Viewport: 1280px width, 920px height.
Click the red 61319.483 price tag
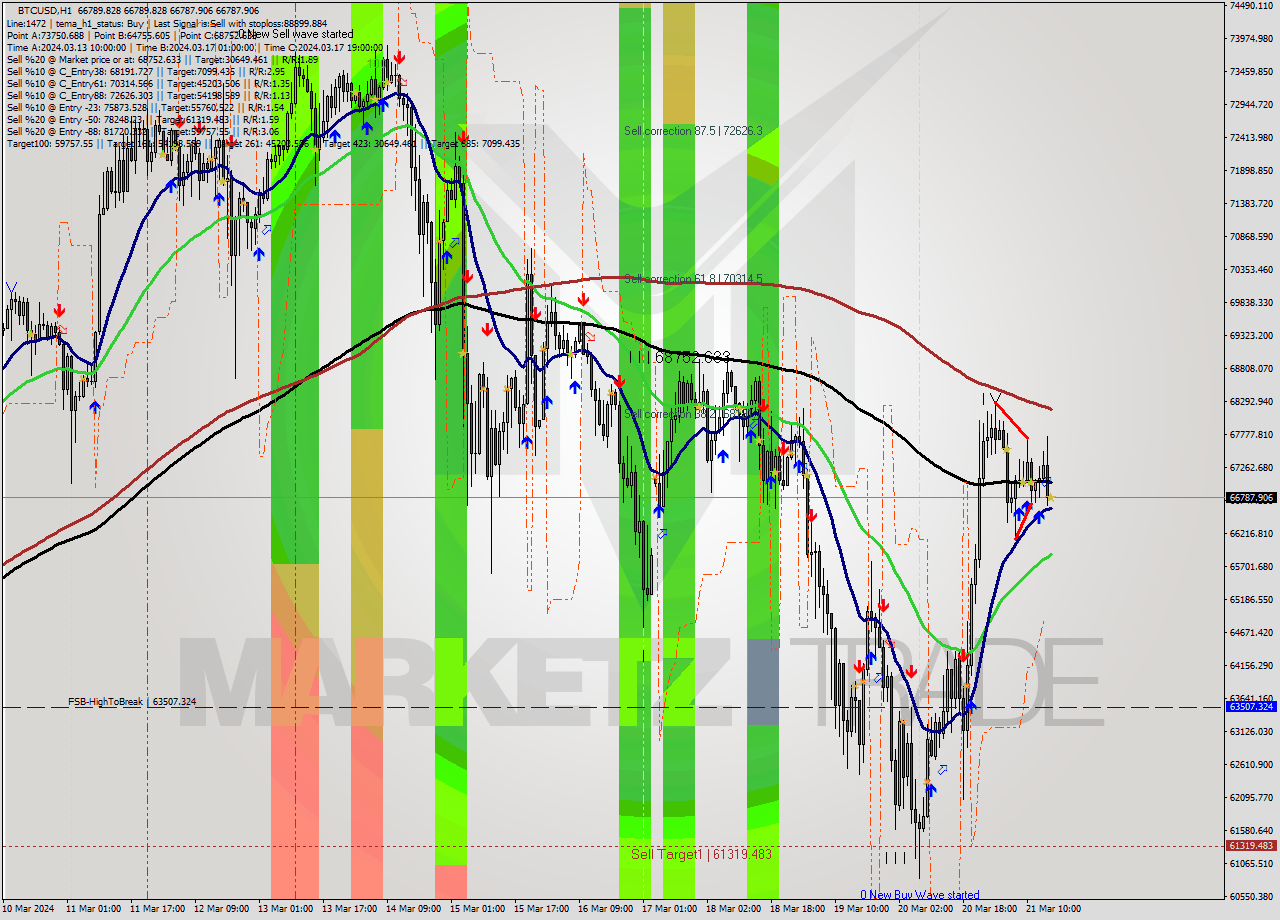point(1250,845)
